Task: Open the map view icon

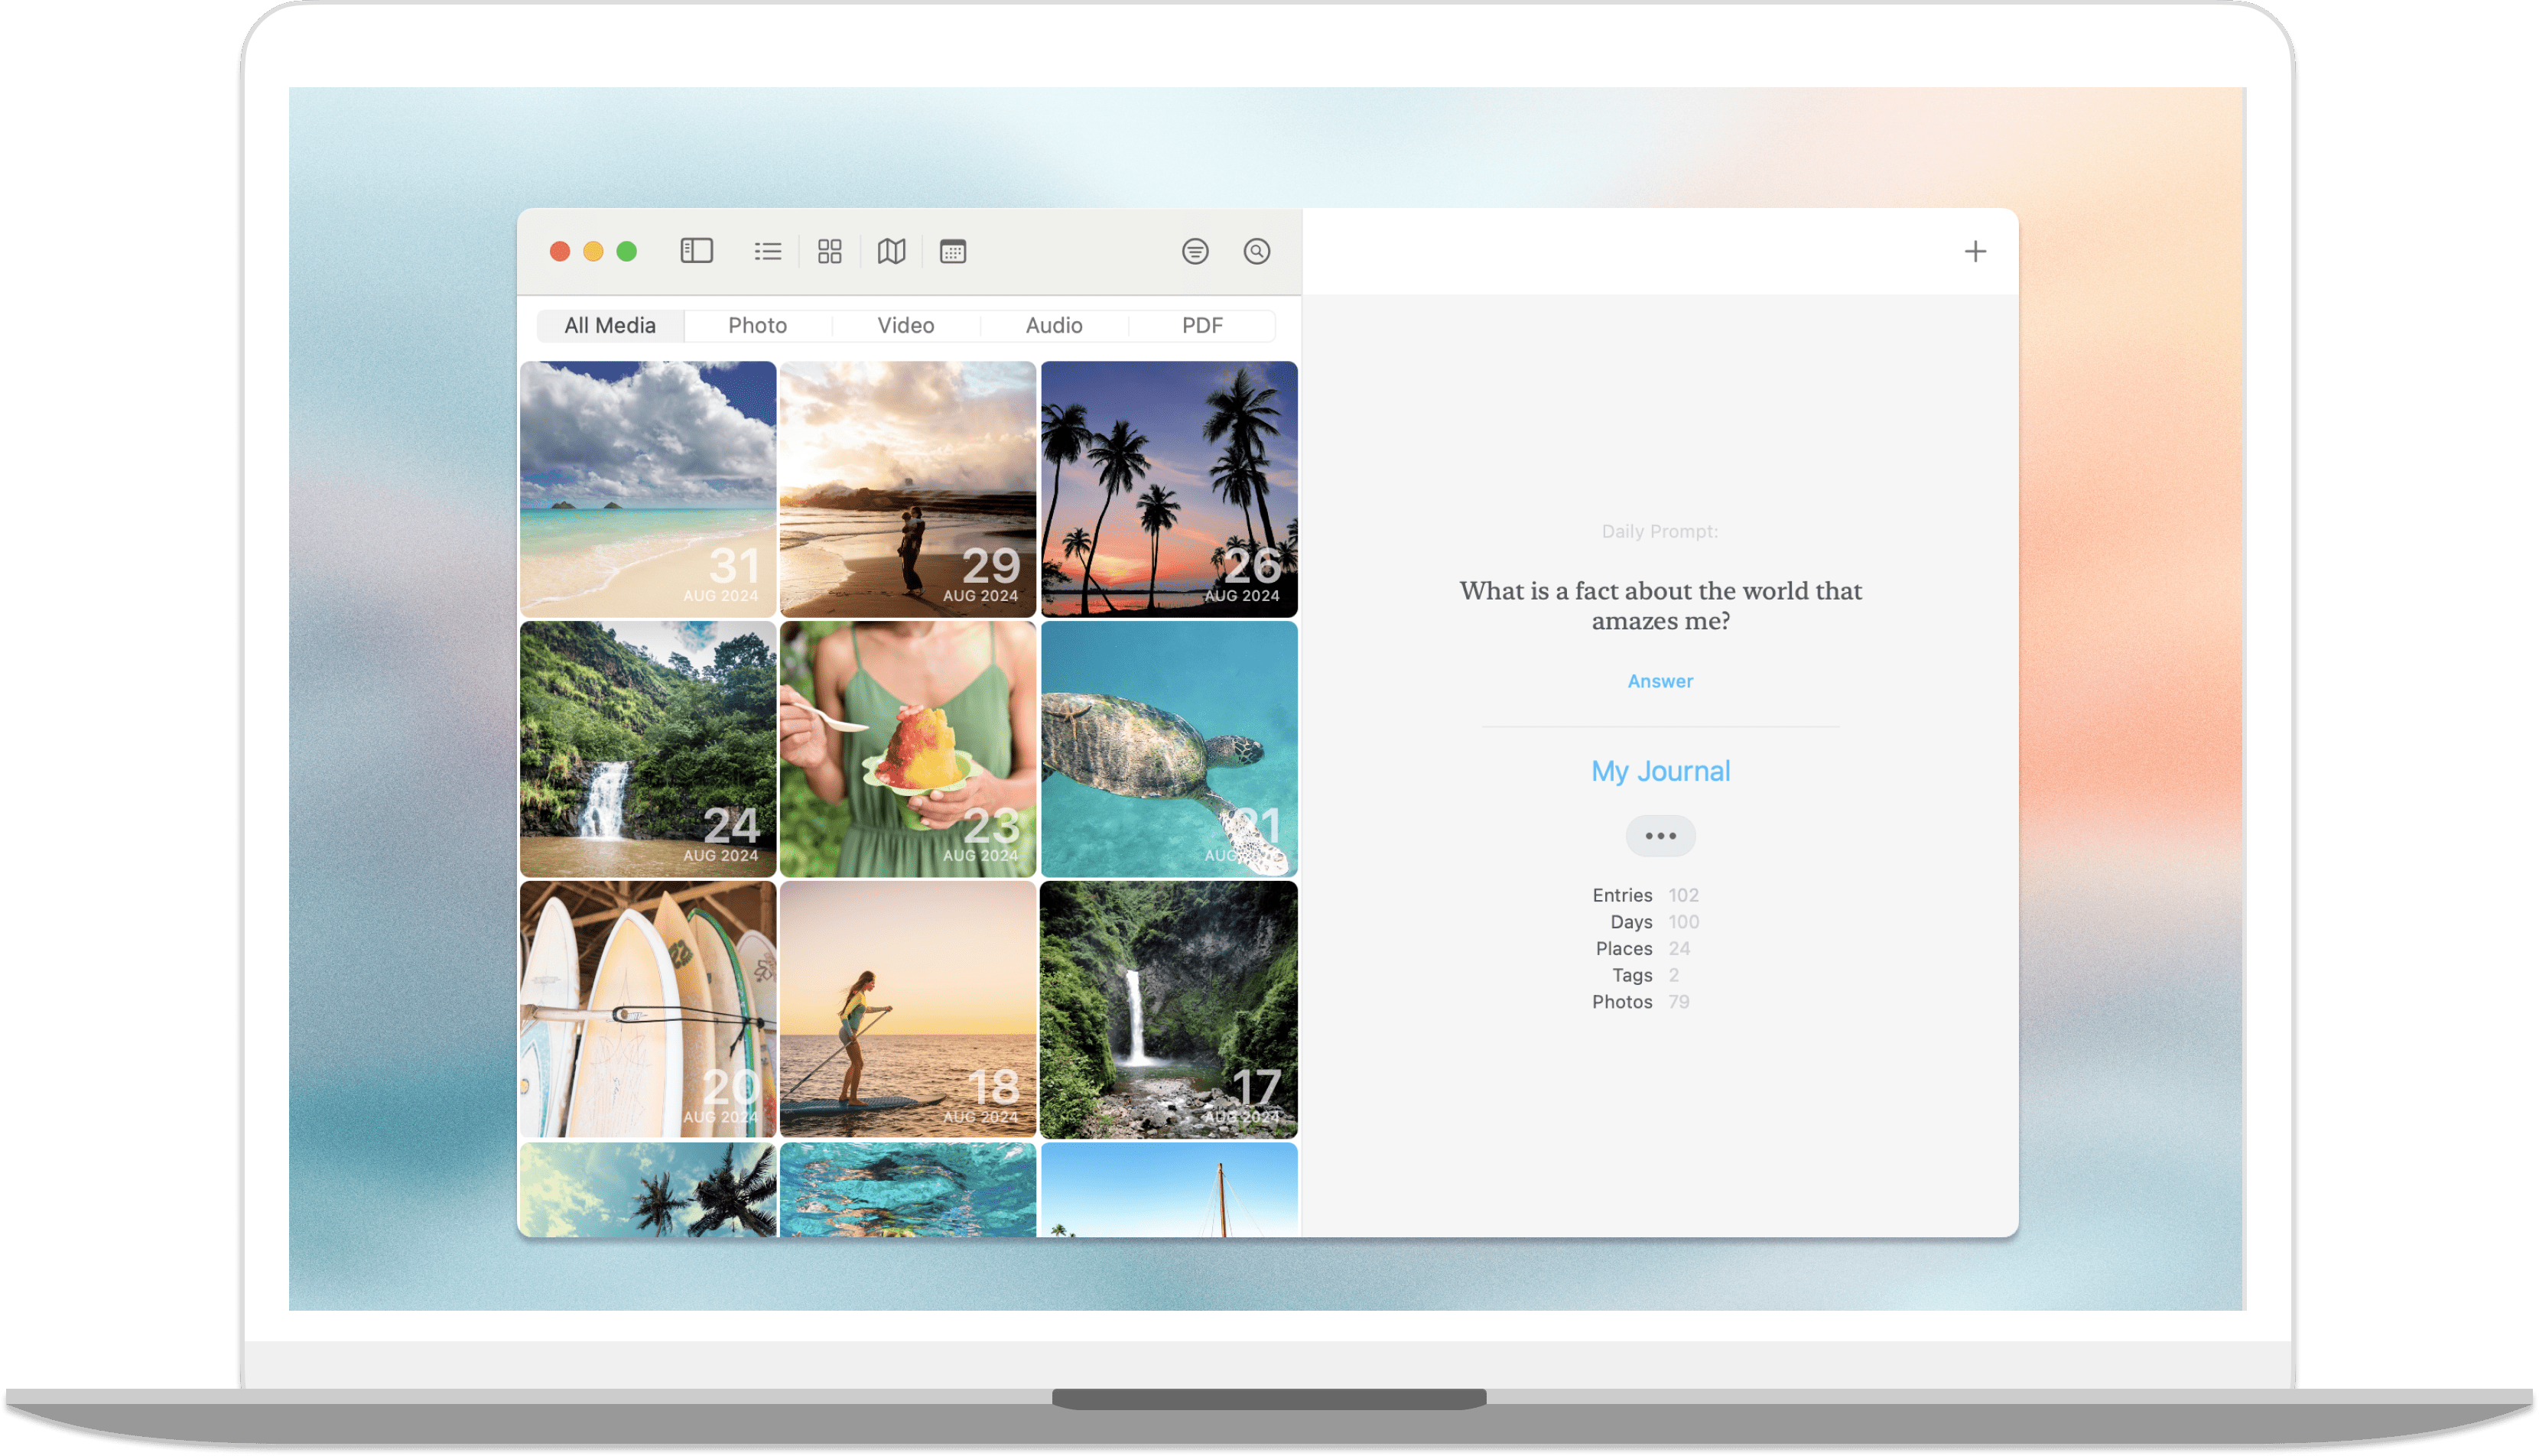Action: pyautogui.click(x=891, y=251)
